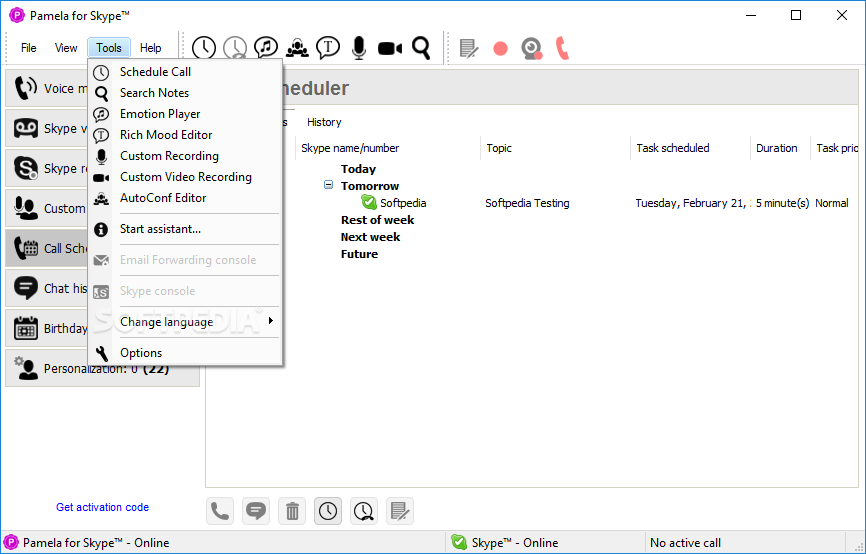
Task: Click the microphone Custom Recording toolbar icon
Action: point(359,48)
